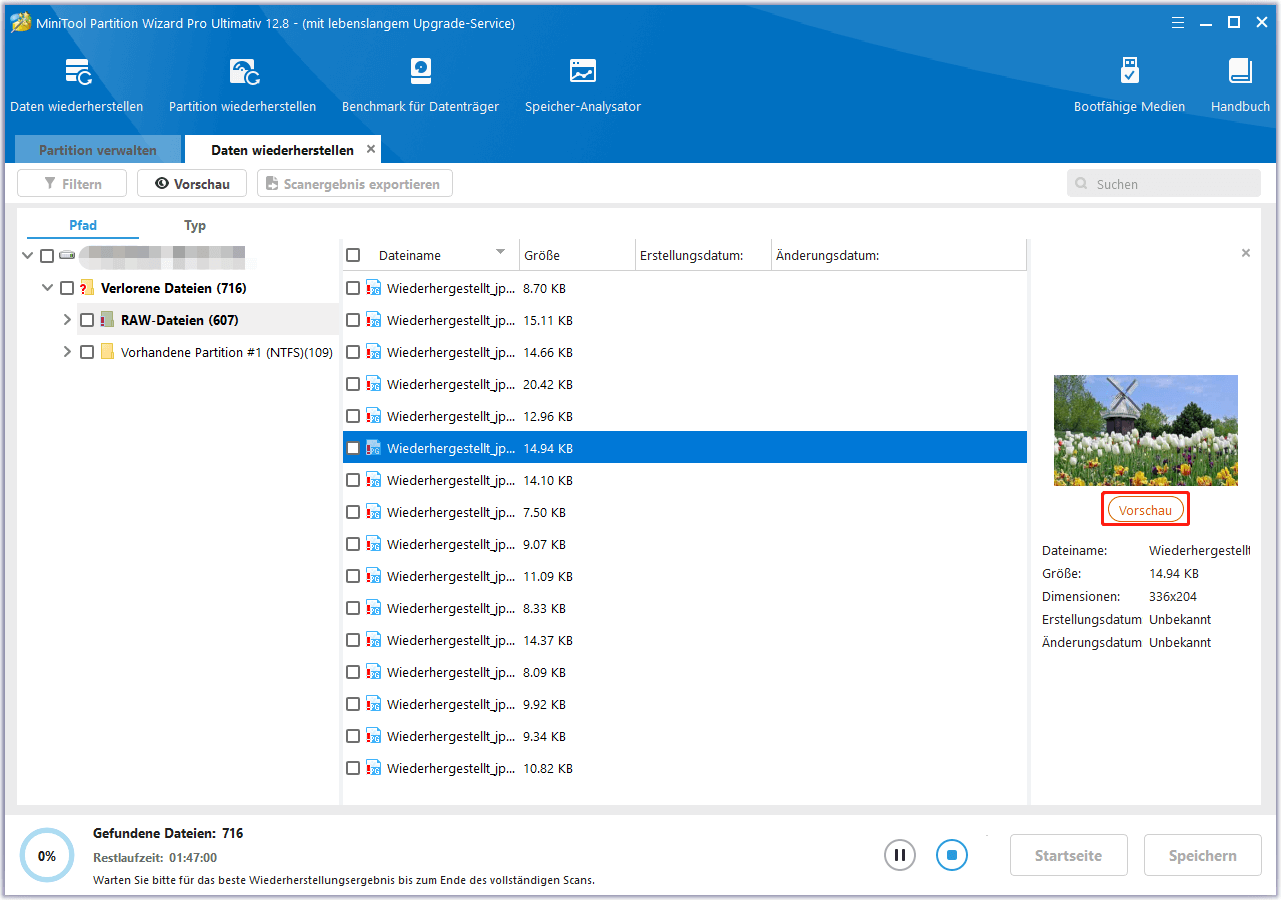Screen dimensions: 1281x900
Task: Switch to the Typ view tab
Action: tap(195, 225)
